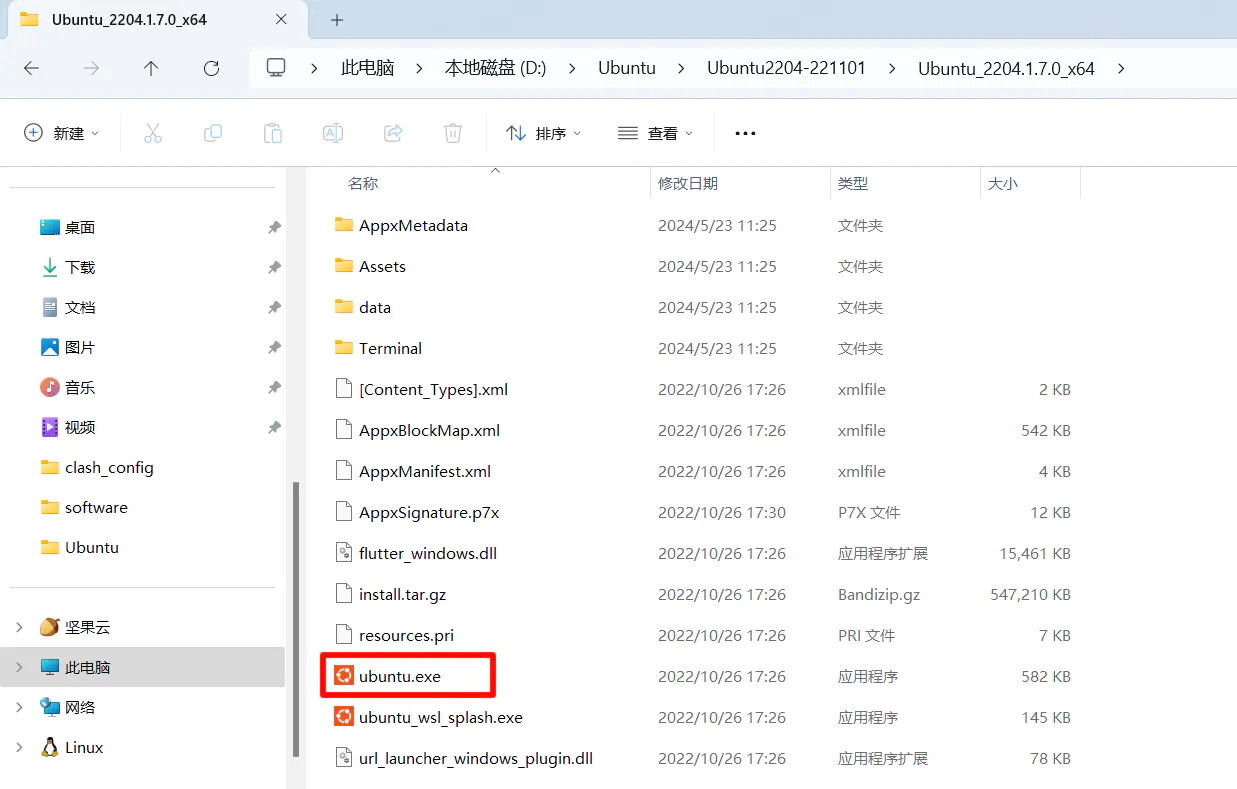Open Ubuntu folder in sidebar
Screen dimensions: 1237x789
coord(92,548)
